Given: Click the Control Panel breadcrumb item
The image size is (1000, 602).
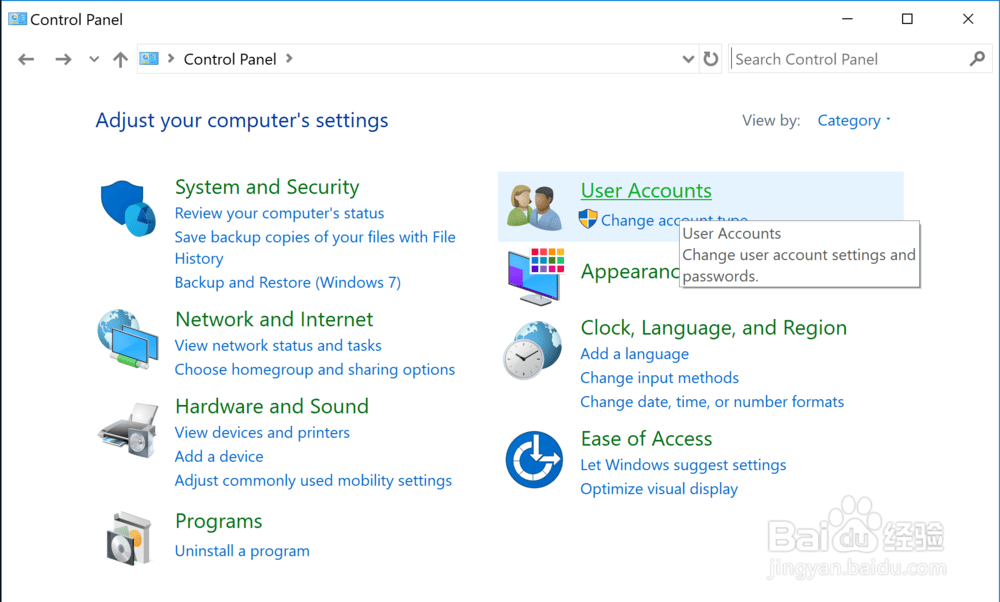Looking at the screenshot, I should [x=230, y=59].
